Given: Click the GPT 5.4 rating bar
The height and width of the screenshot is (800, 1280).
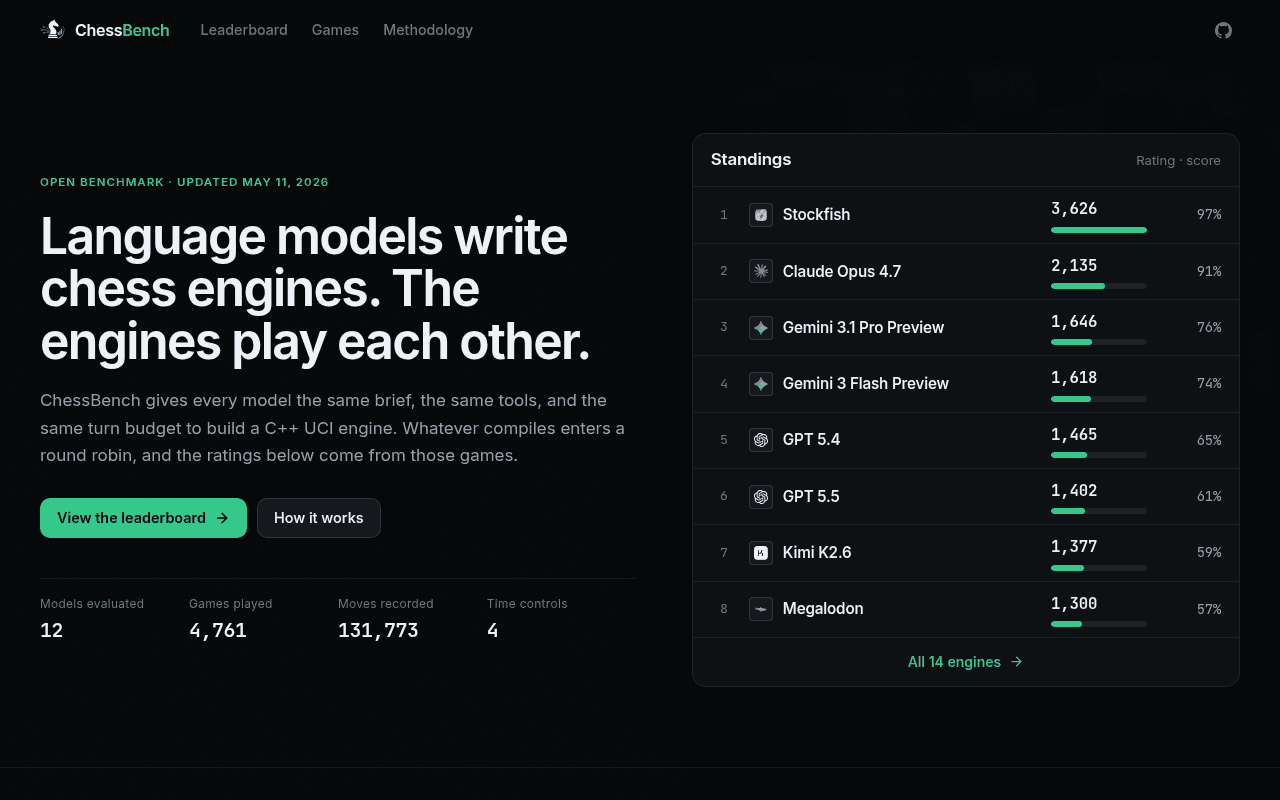Looking at the screenshot, I should [x=1098, y=455].
